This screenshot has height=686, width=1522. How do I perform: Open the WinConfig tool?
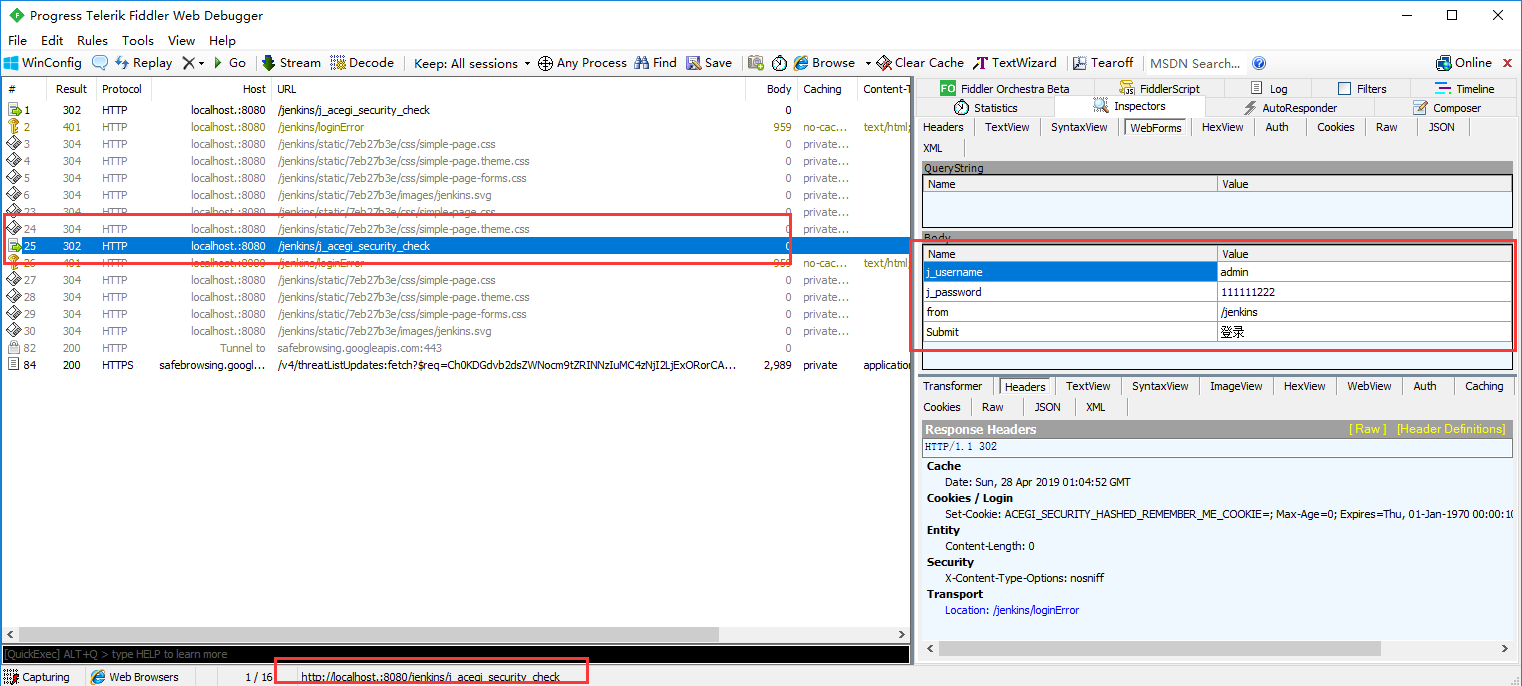pos(43,63)
